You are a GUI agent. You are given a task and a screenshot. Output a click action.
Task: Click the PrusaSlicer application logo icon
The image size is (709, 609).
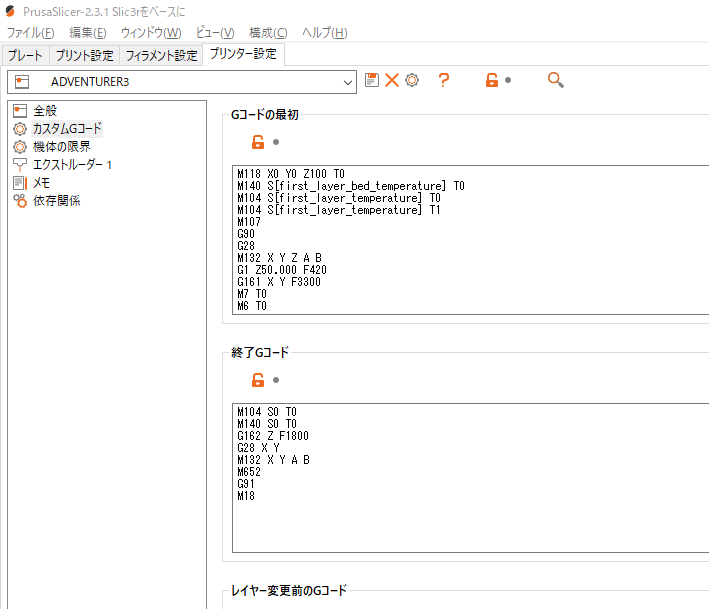point(10,11)
